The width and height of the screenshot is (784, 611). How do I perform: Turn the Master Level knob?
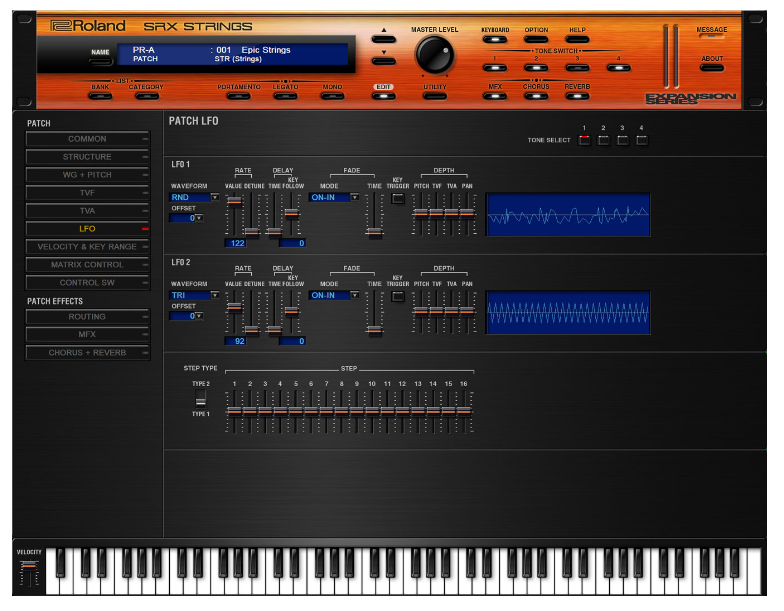434,55
